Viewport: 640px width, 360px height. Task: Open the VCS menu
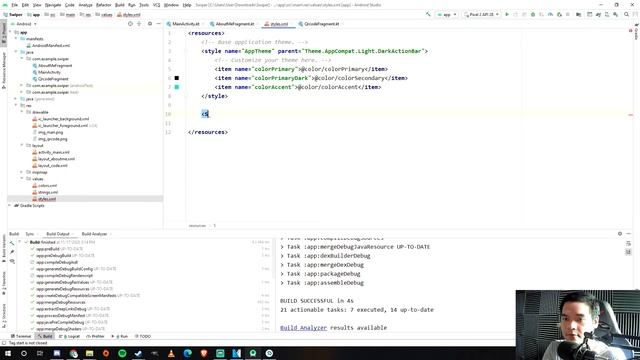(x=156, y=5)
